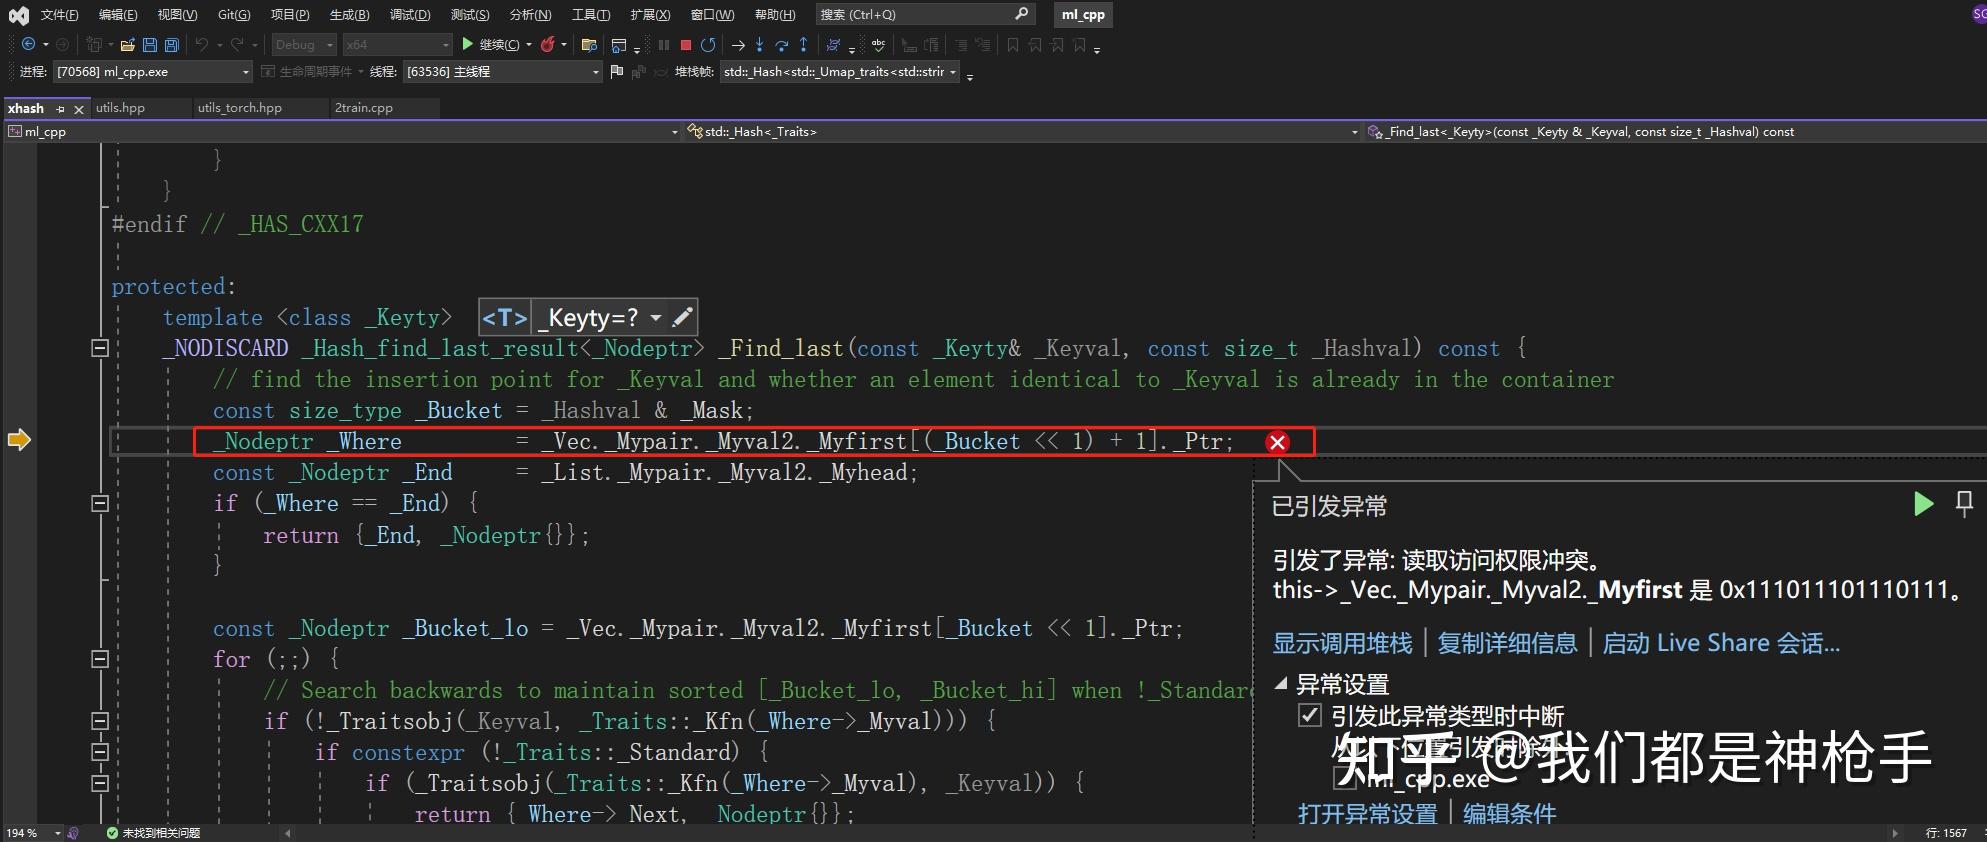The width and height of the screenshot is (1987, 842).
Task: Open the stack frame dropdown
Action: click(x=839, y=72)
